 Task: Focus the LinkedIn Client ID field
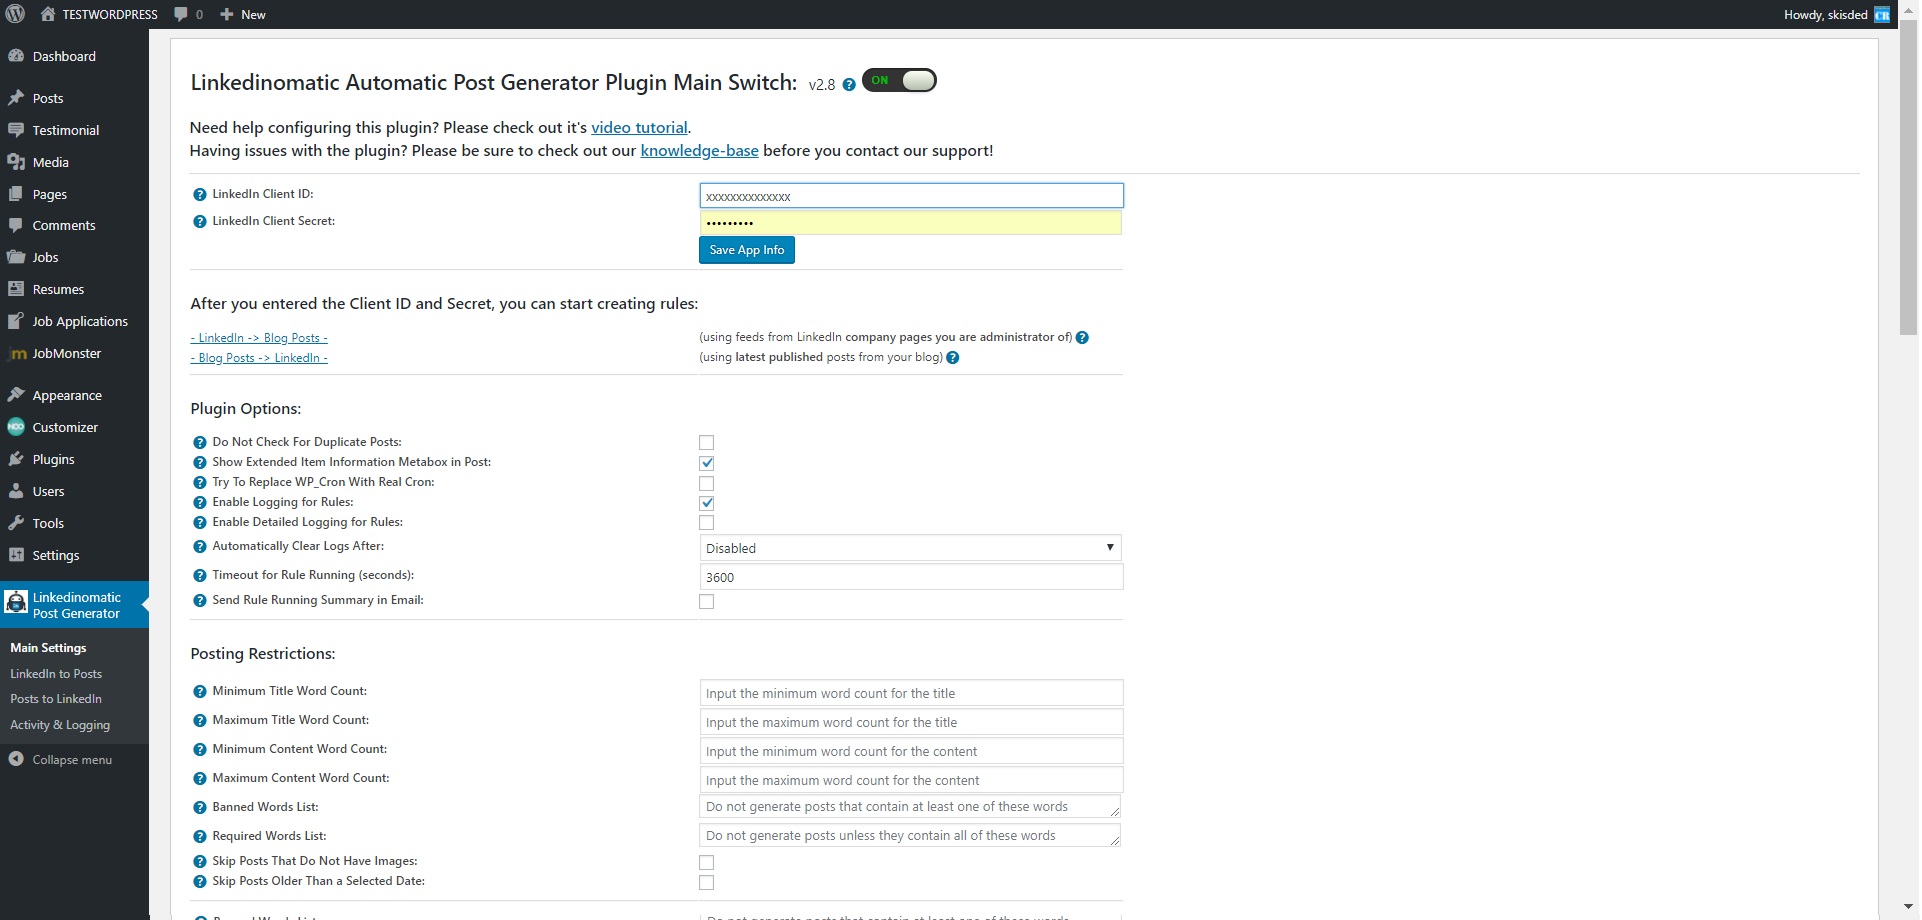[911, 196]
